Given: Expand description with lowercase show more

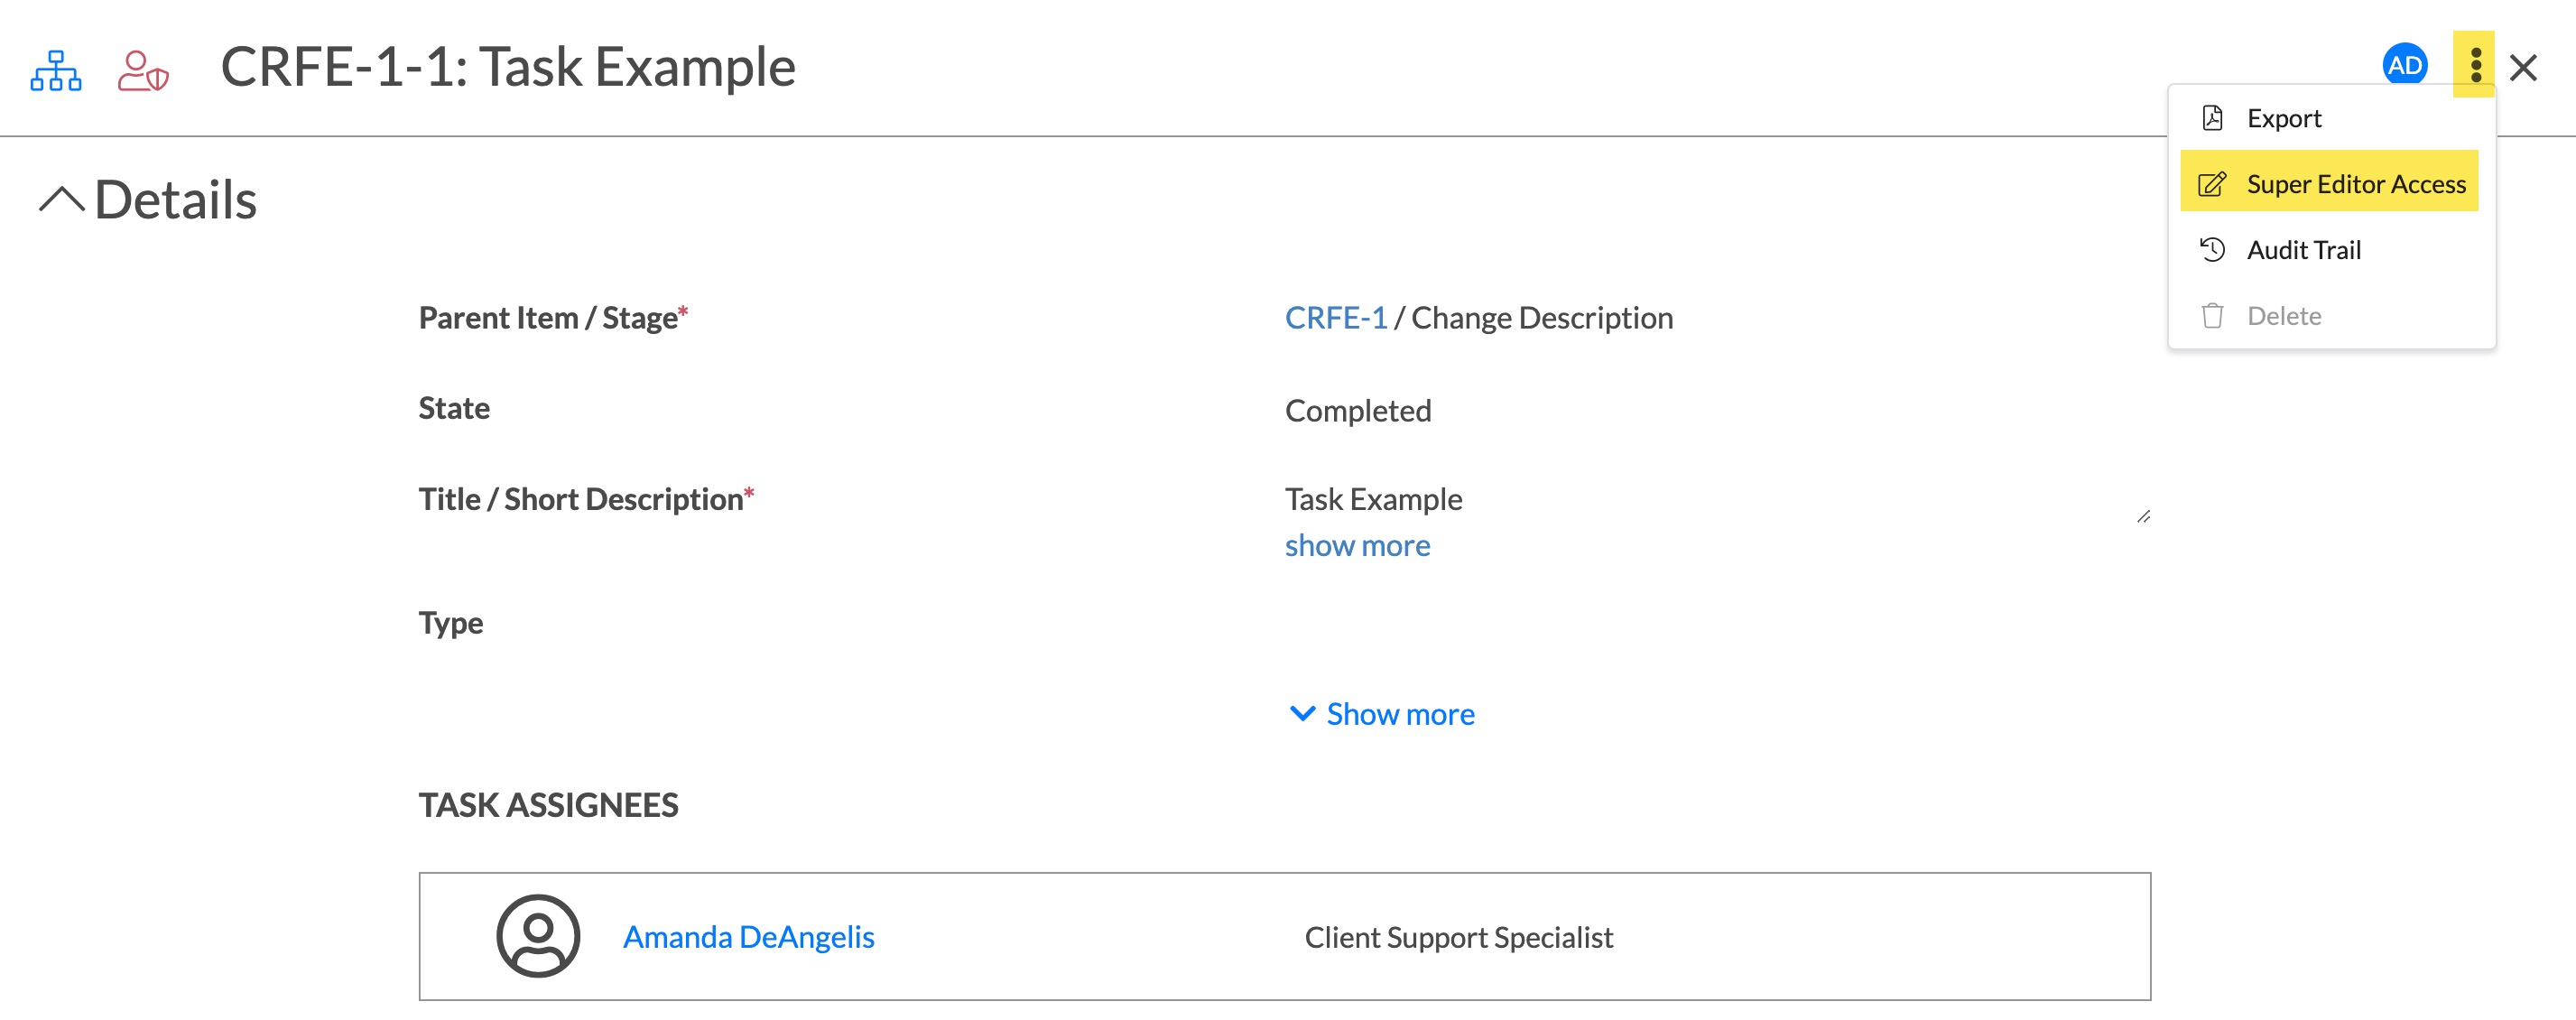Looking at the screenshot, I should pyautogui.click(x=1357, y=546).
